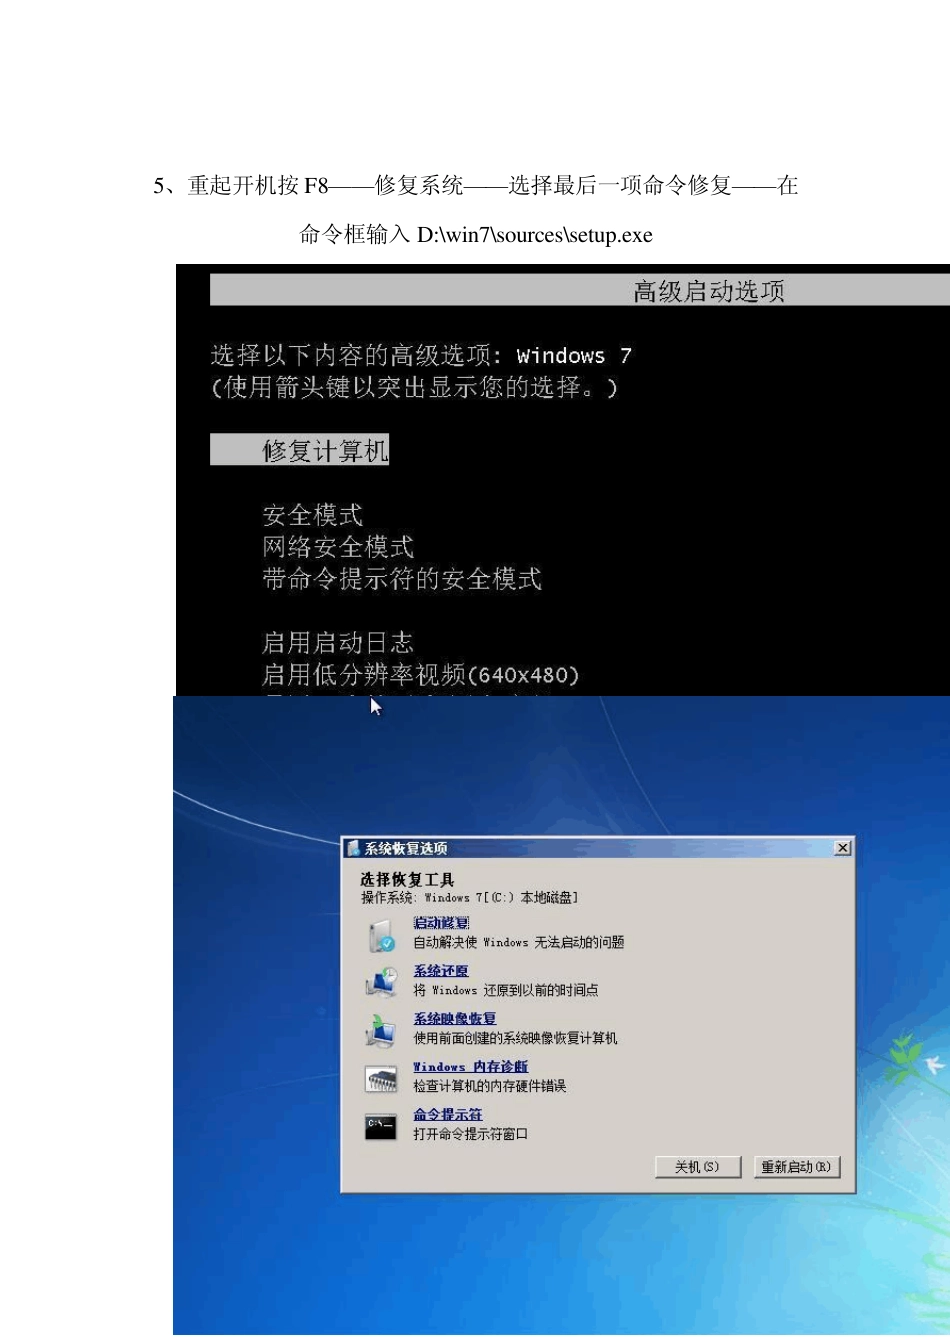Viewport: 950px width, 1344px height.
Task: Select 启用低分辨率视频(640x480) option
Action: point(421,675)
